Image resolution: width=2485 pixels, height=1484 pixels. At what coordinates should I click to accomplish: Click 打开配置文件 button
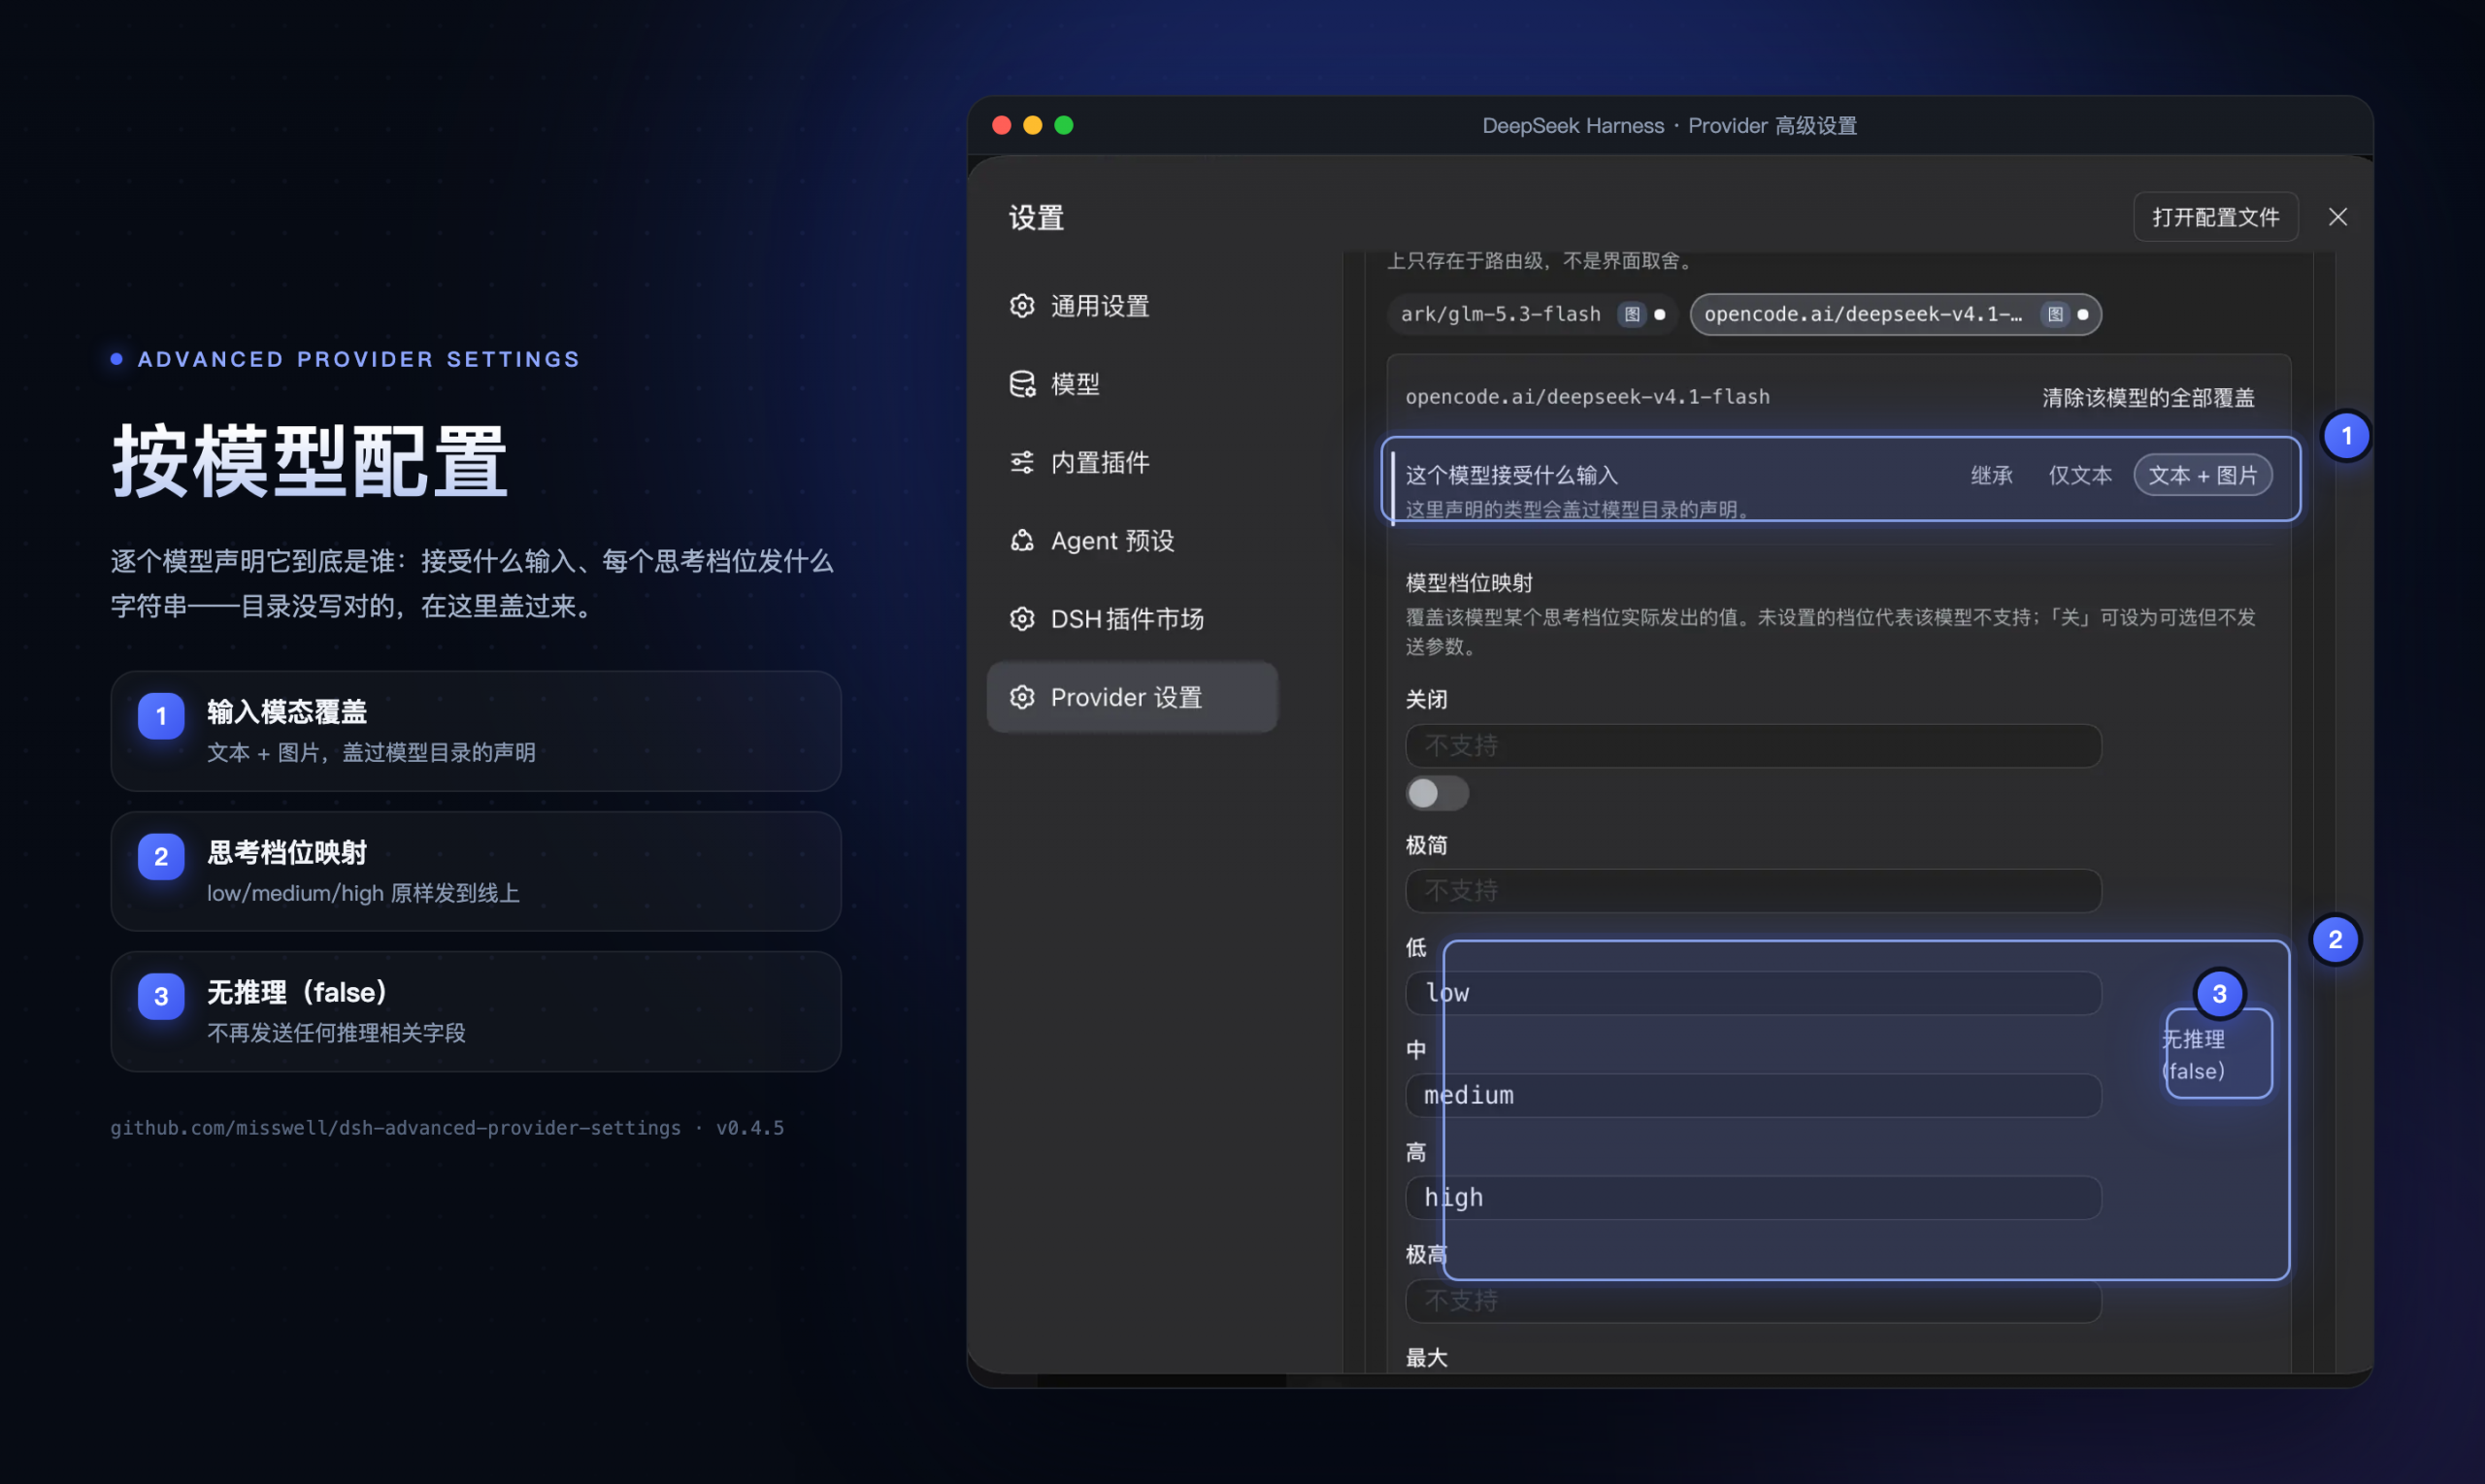[2215, 217]
